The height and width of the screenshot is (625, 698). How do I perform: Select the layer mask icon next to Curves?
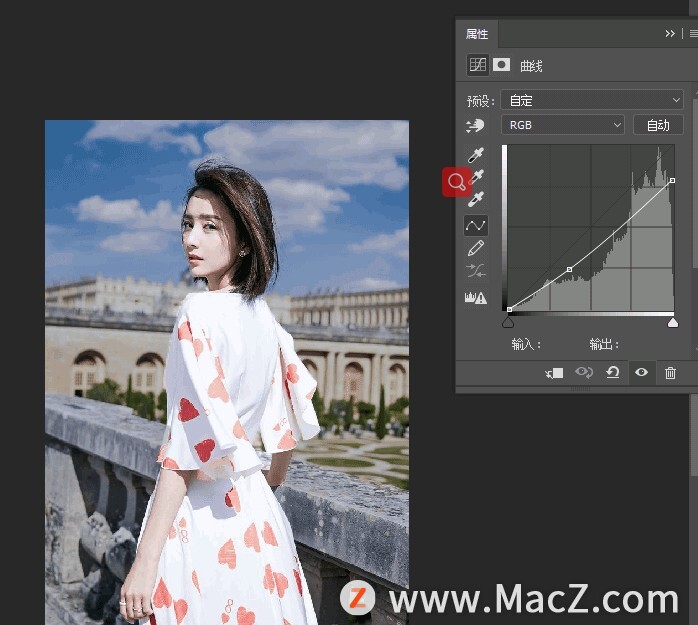pos(501,65)
